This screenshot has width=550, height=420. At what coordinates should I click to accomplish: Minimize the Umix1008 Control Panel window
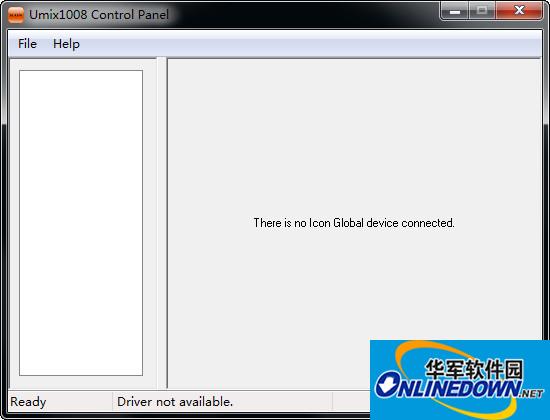(455, 11)
